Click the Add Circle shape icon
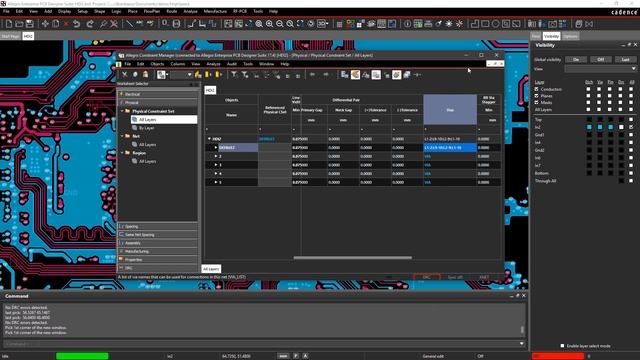 click(x=496, y=24)
